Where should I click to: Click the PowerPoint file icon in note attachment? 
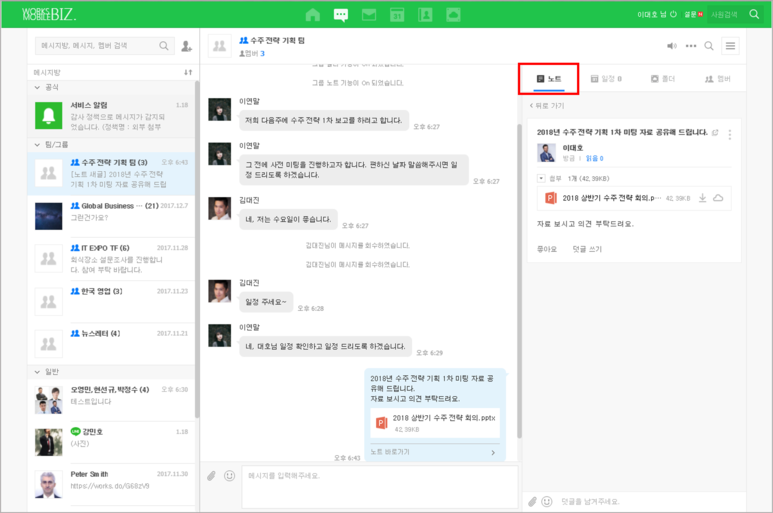tap(551, 198)
